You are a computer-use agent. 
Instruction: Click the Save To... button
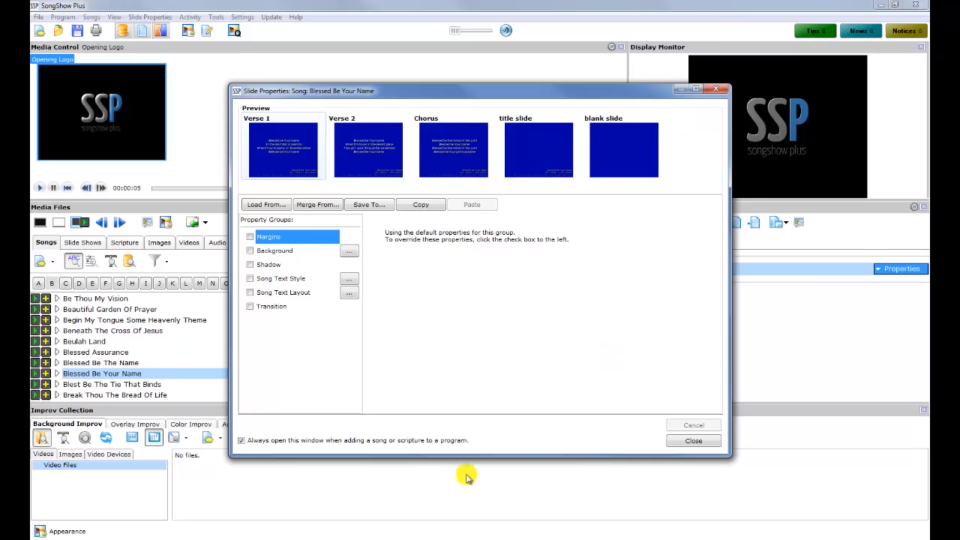pos(369,204)
